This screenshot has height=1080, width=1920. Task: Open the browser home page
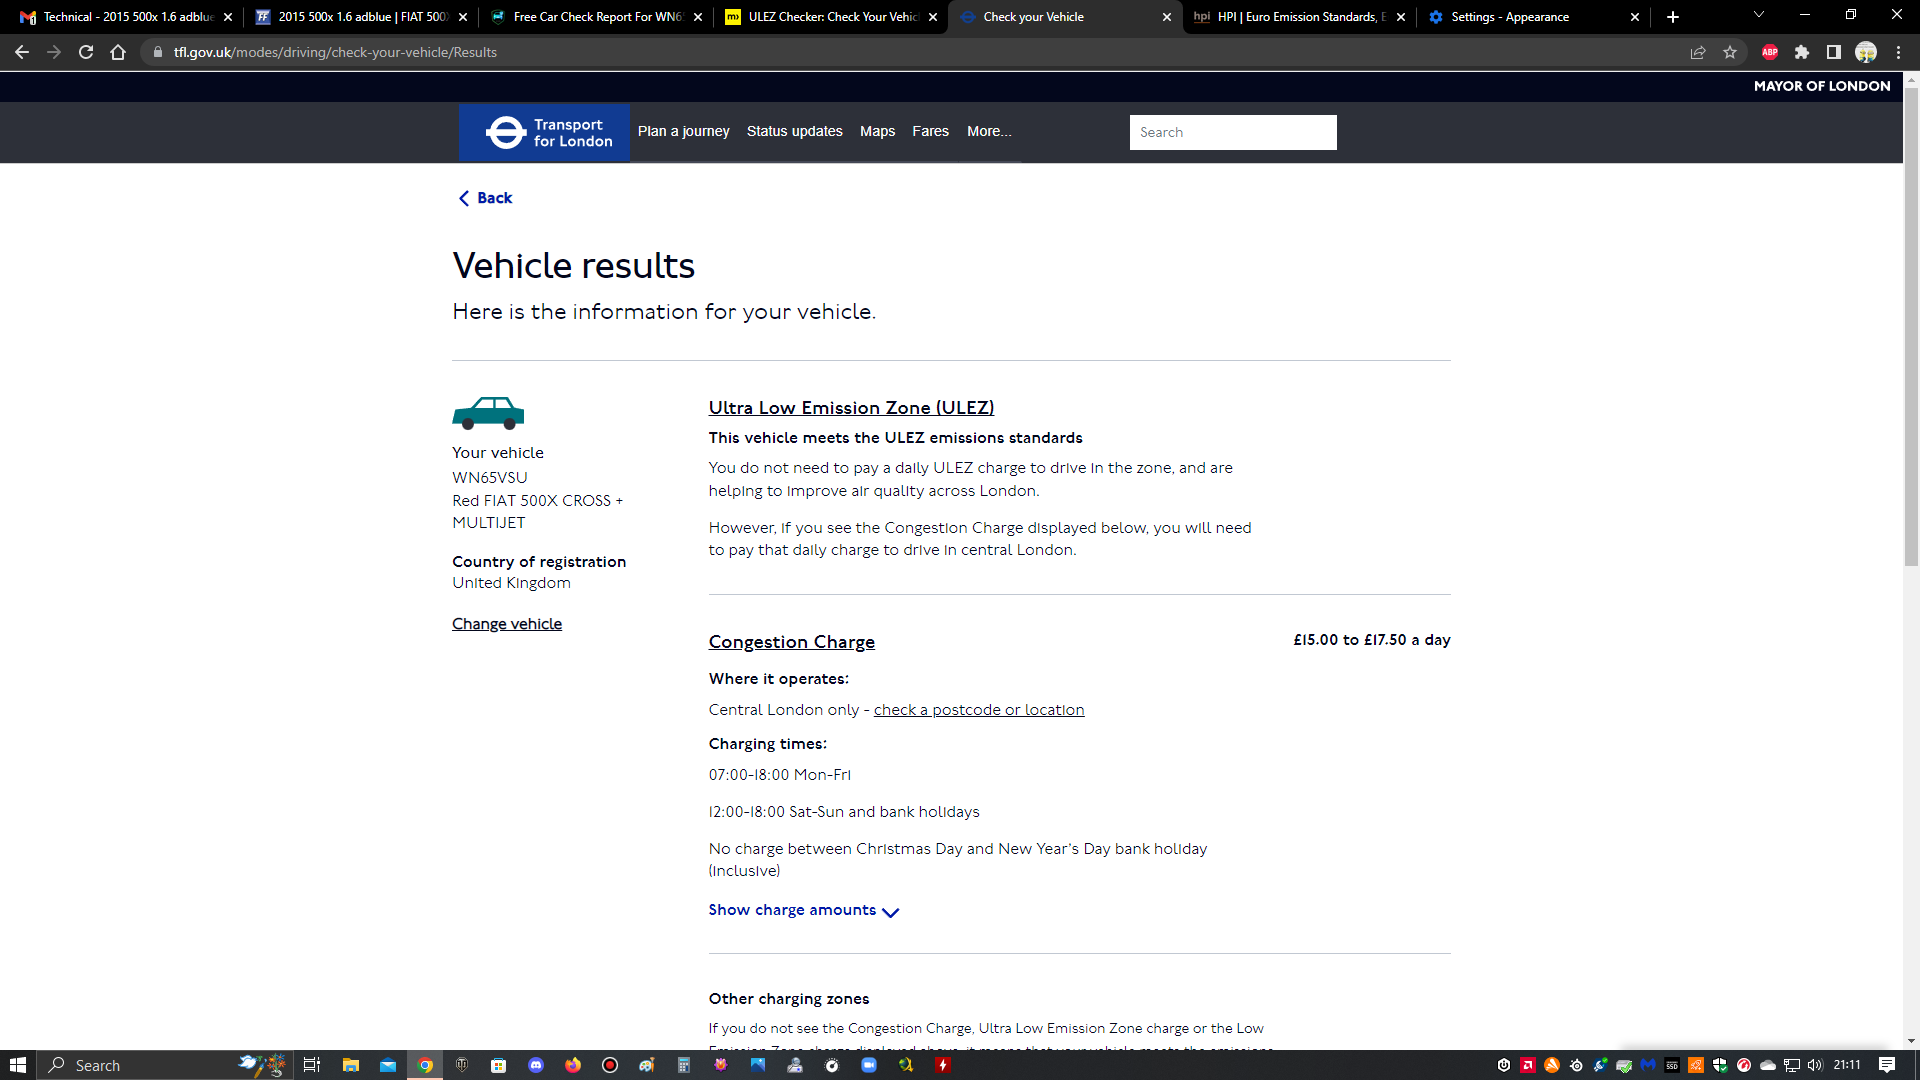click(118, 52)
